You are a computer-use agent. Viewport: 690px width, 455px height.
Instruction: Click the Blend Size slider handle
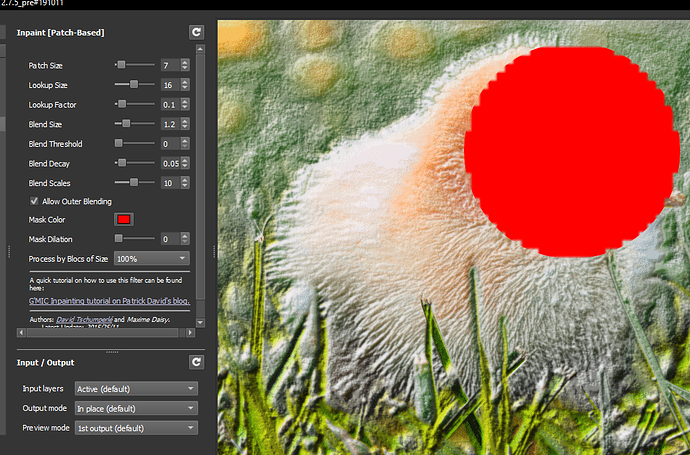pyautogui.click(x=126, y=124)
